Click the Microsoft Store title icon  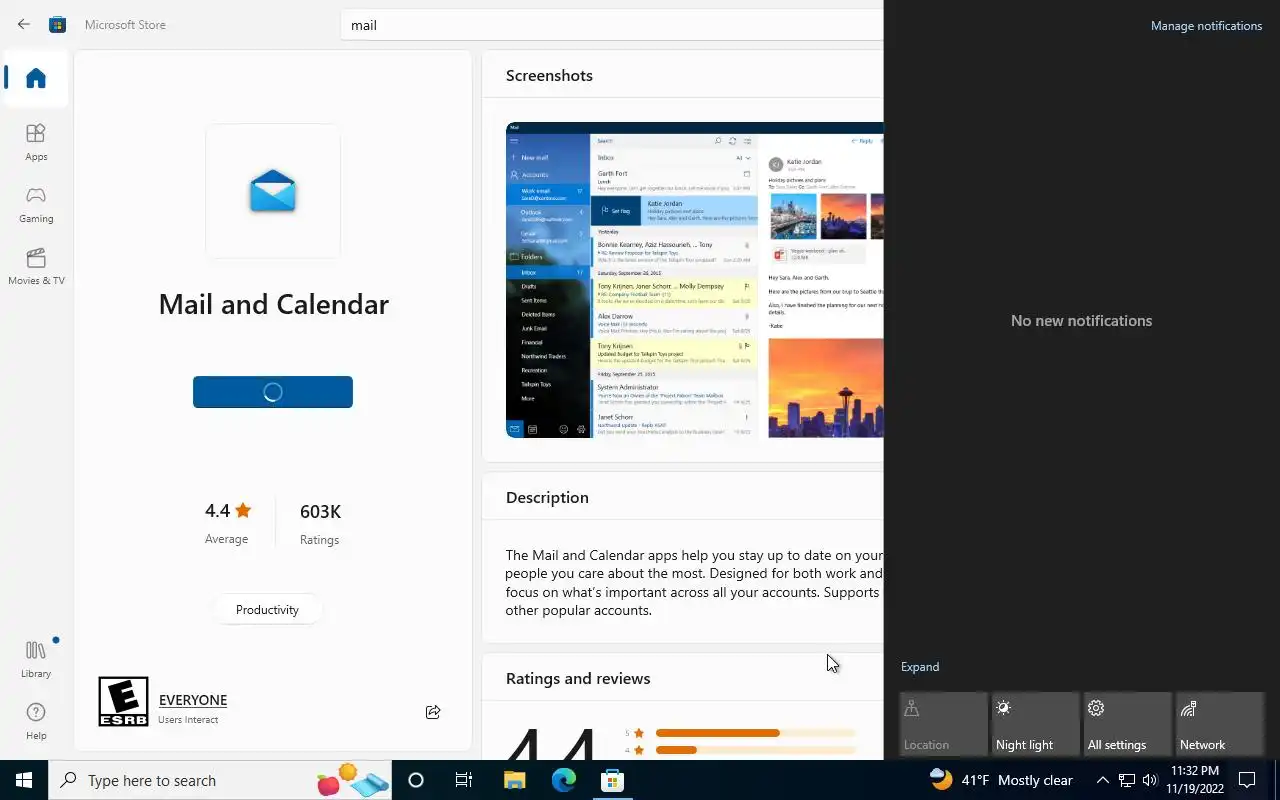pos(58,25)
